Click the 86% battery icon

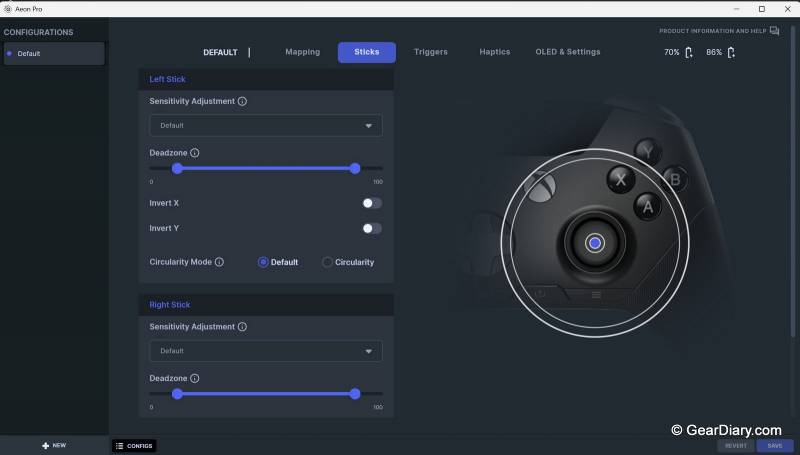pos(731,52)
